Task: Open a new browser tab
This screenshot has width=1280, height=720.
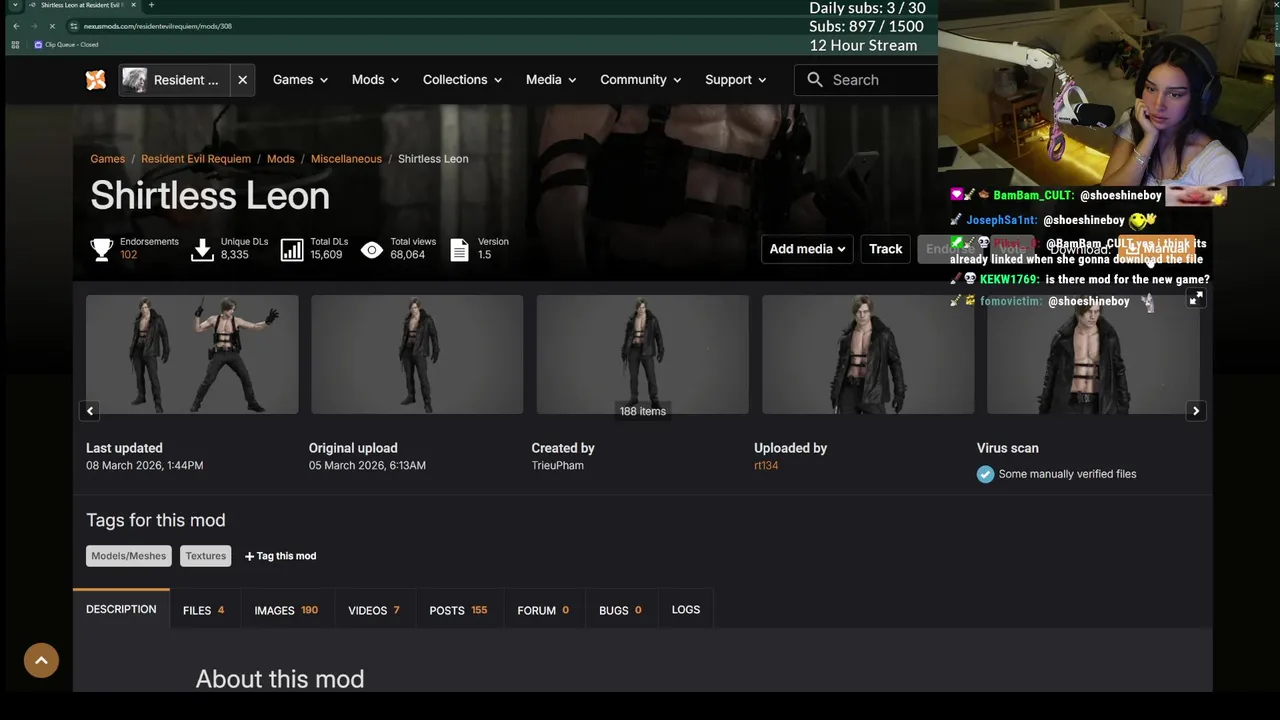Action: (151, 5)
